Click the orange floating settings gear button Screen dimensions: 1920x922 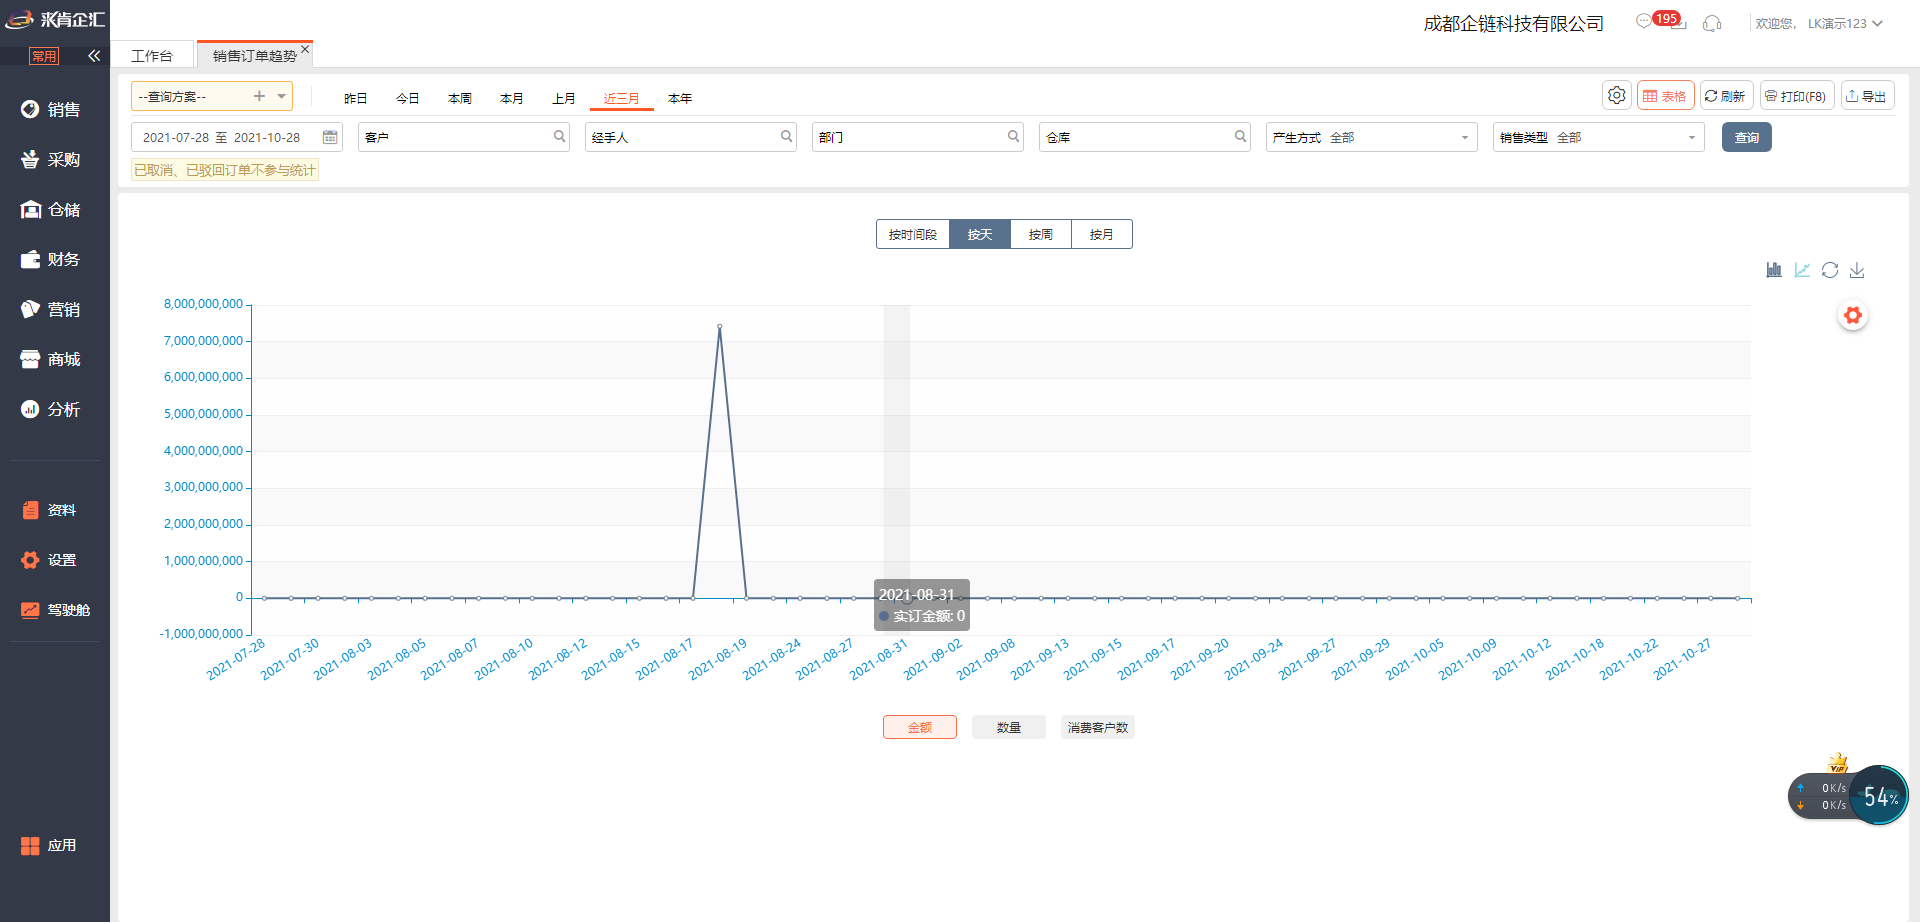[x=1853, y=316]
